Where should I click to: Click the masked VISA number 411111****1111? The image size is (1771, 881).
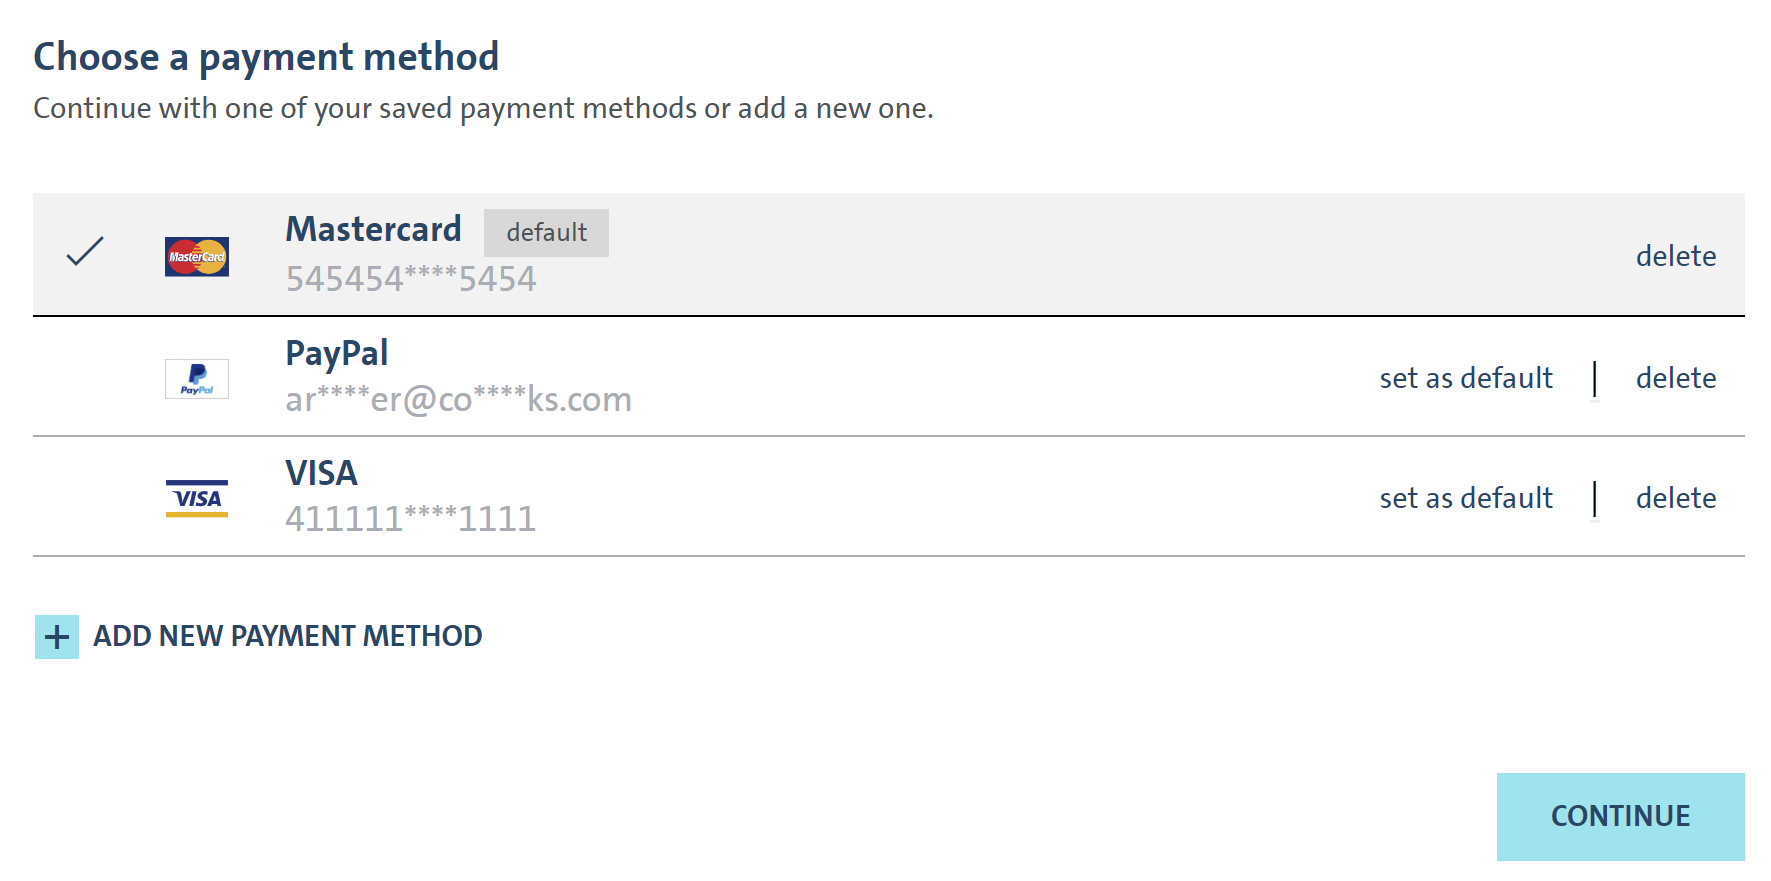410,519
